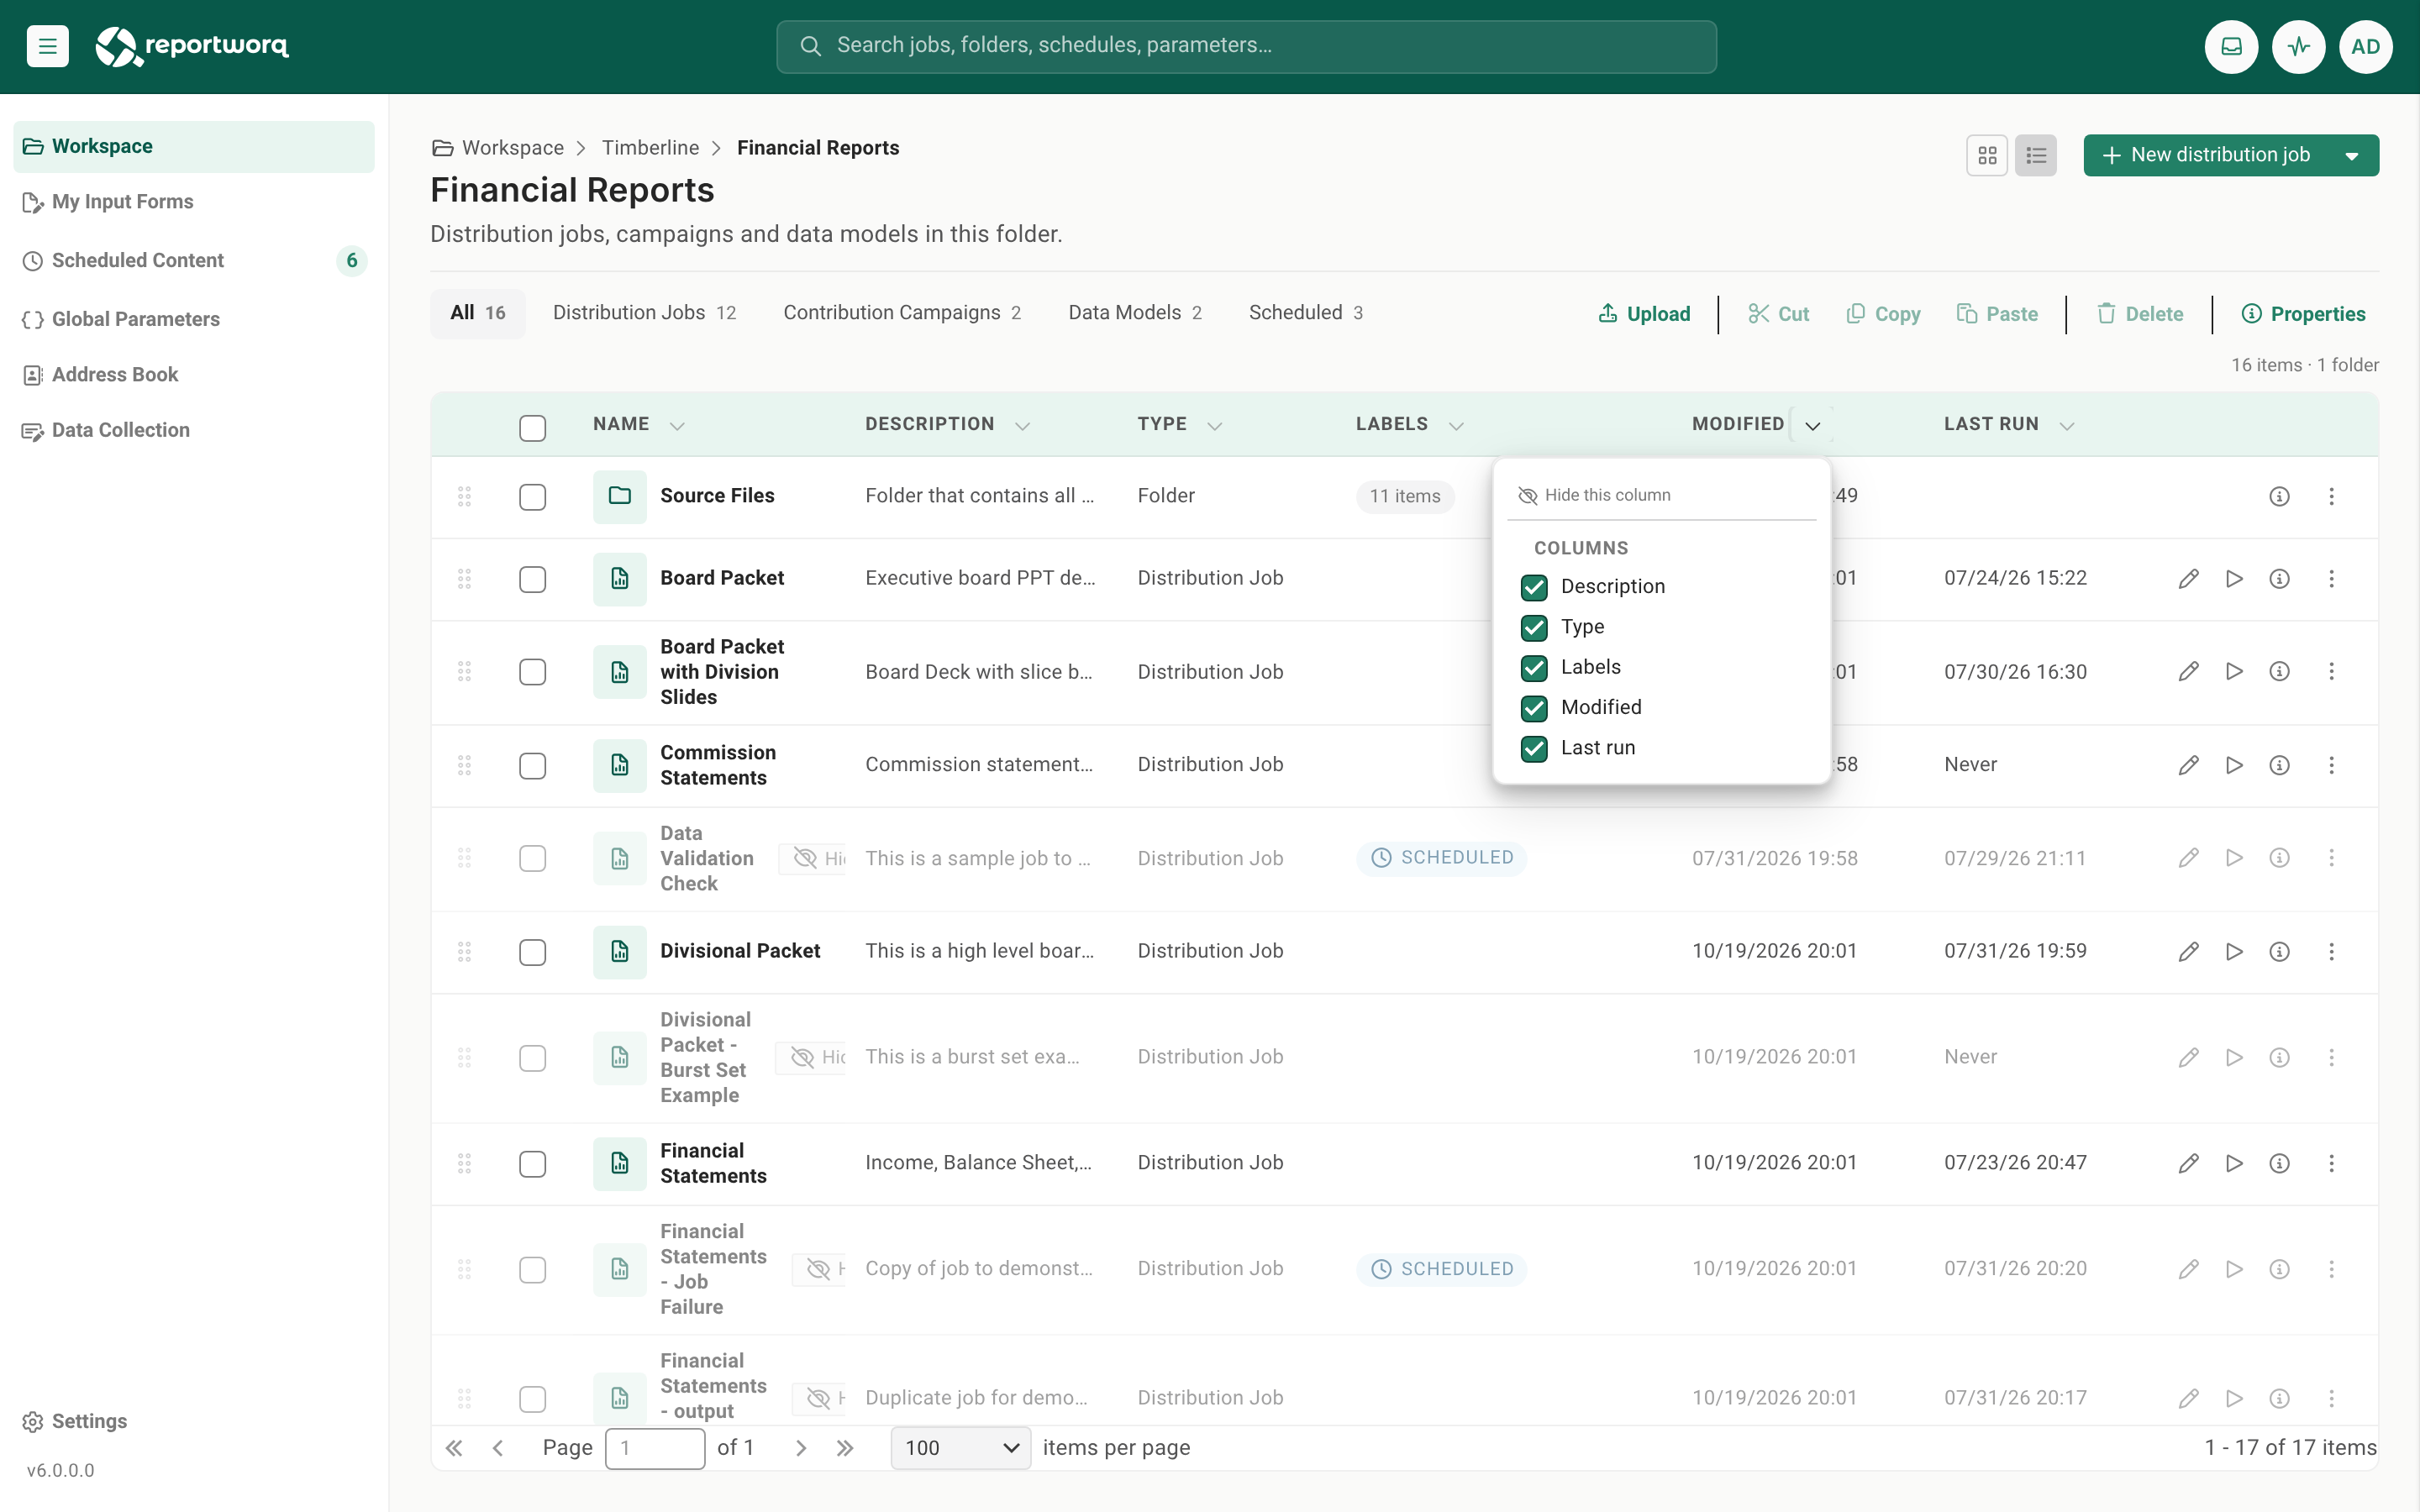The image size is (2420, 1512).
Task: Uncheck the Last run column checkbox
Action: click(1534, 748)
